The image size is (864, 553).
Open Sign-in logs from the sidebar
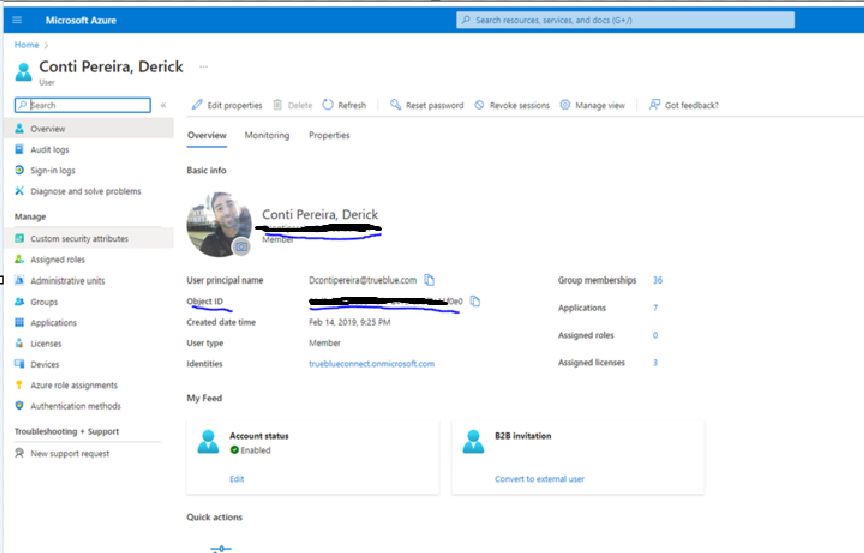tap(52, 170)
